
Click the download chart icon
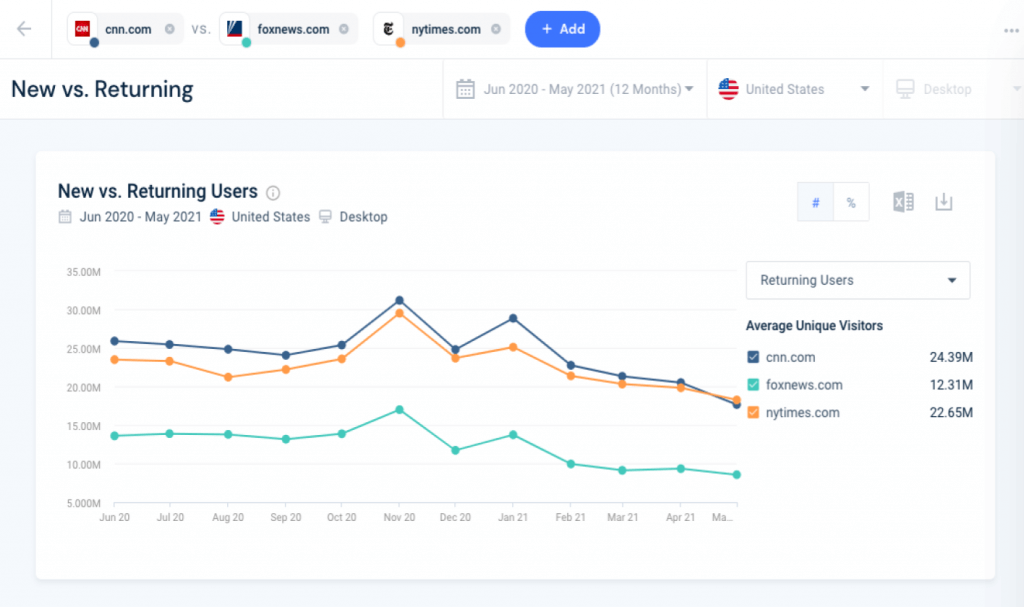tap(943, 201)
